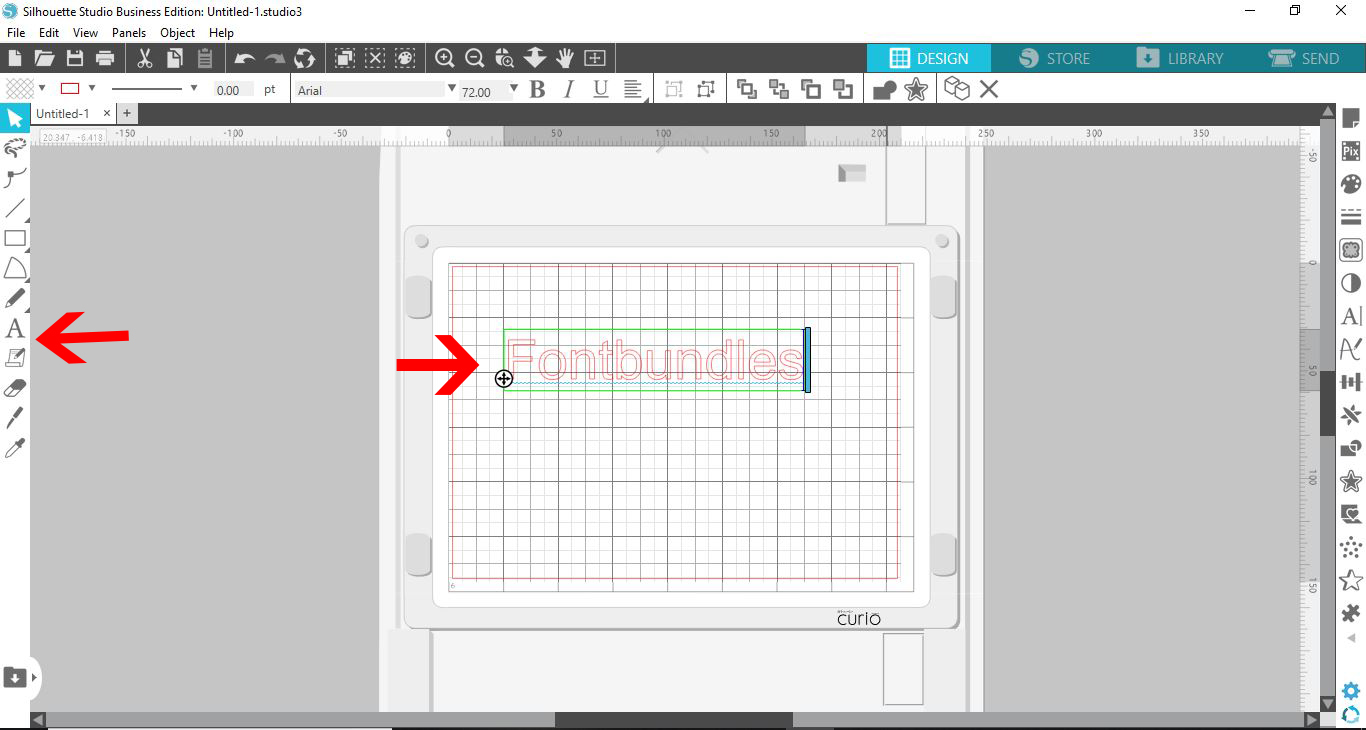Open the Puzzle piece panel
This screenshot has height=730, width=1366.
click(1351, 613)
